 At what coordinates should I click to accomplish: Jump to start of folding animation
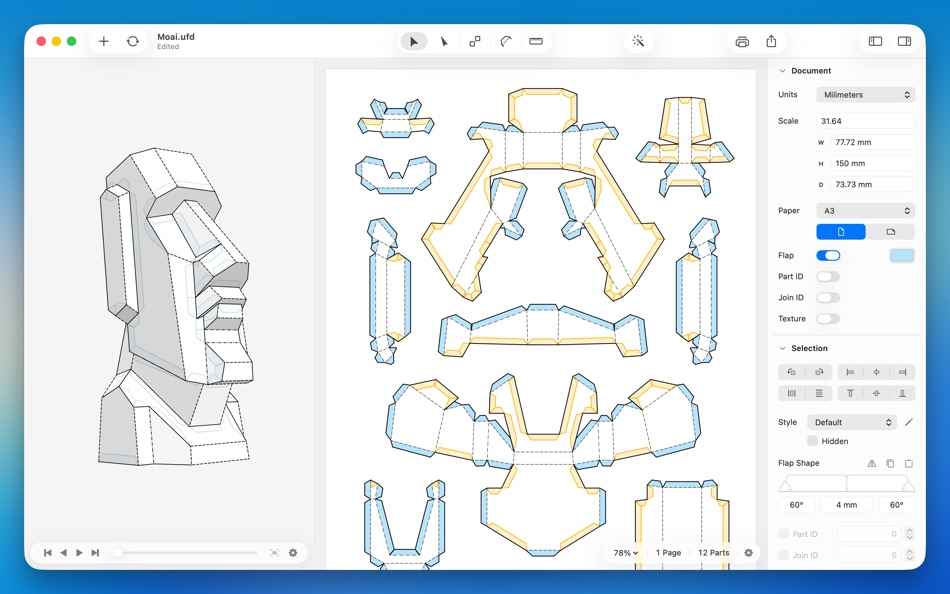coord(48,553)
